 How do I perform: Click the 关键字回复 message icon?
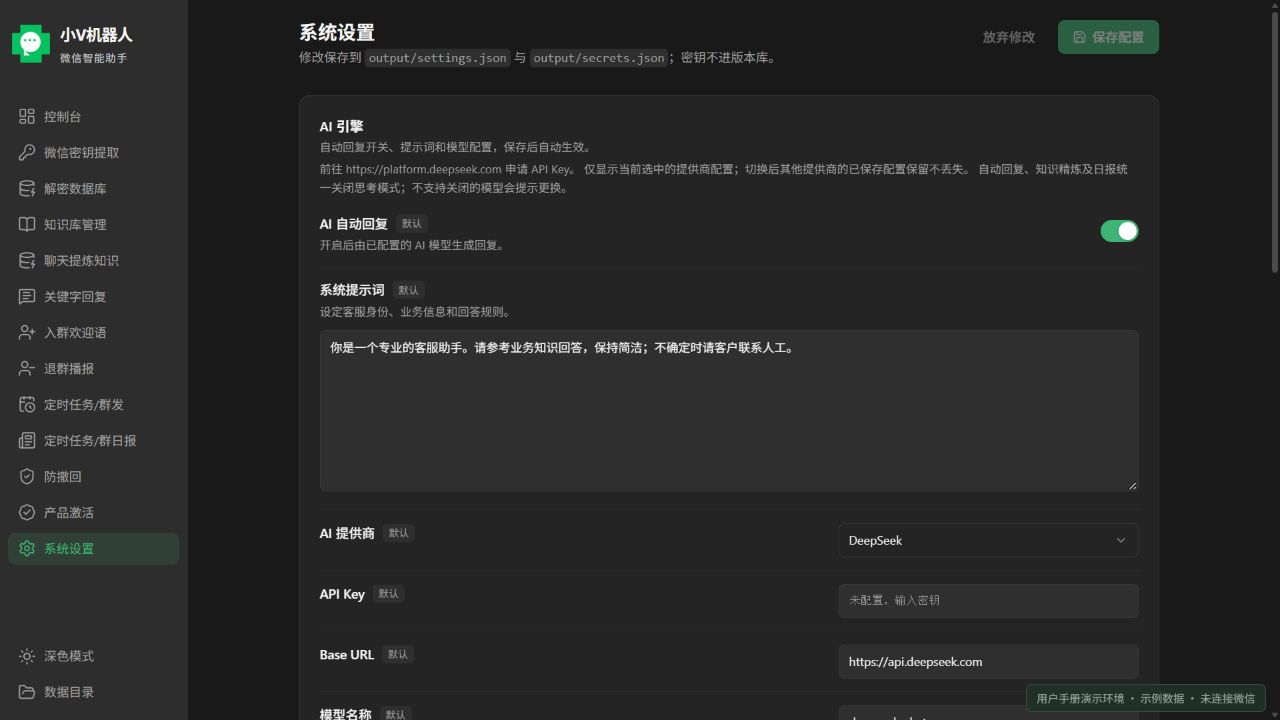click(x=27, y=297)
